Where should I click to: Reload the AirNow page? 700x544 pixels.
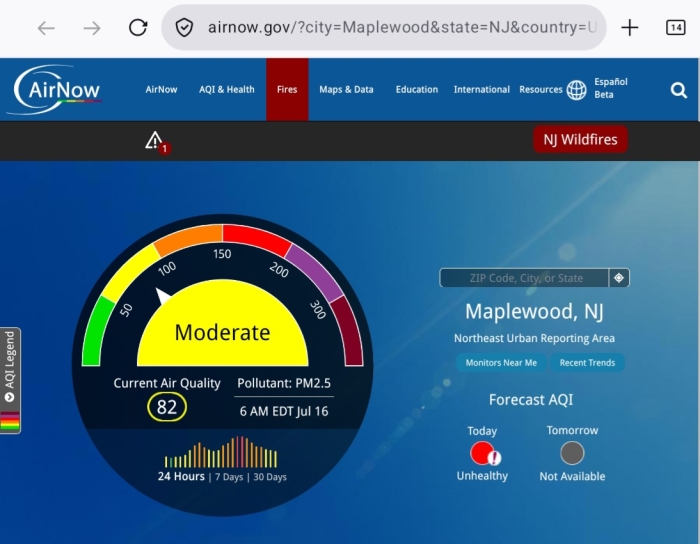tap(138, 28)
